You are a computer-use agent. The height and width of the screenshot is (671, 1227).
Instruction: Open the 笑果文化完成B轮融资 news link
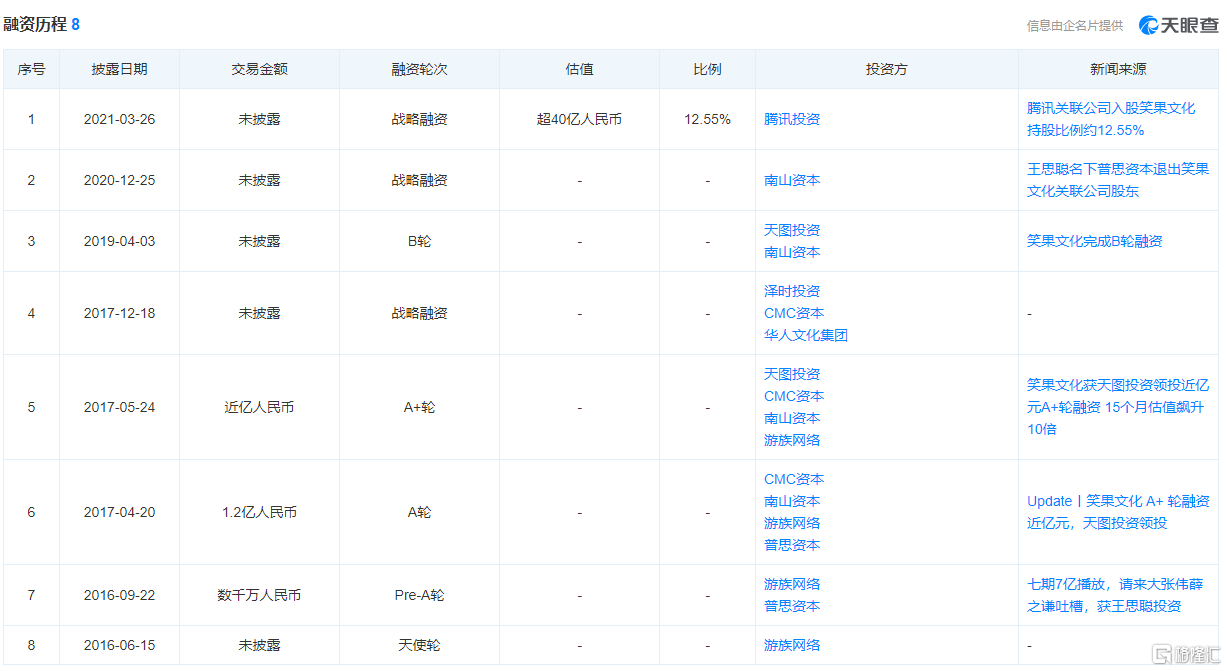(x=1094, y=241)
